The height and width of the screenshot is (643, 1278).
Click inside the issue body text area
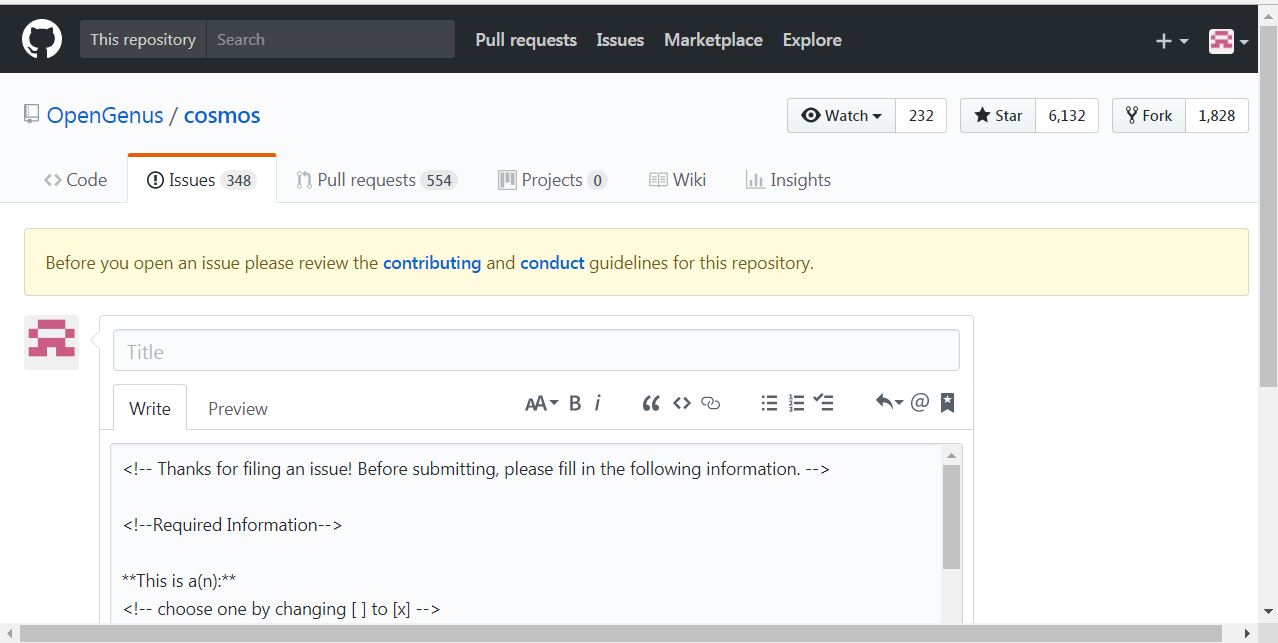point(527,533)
